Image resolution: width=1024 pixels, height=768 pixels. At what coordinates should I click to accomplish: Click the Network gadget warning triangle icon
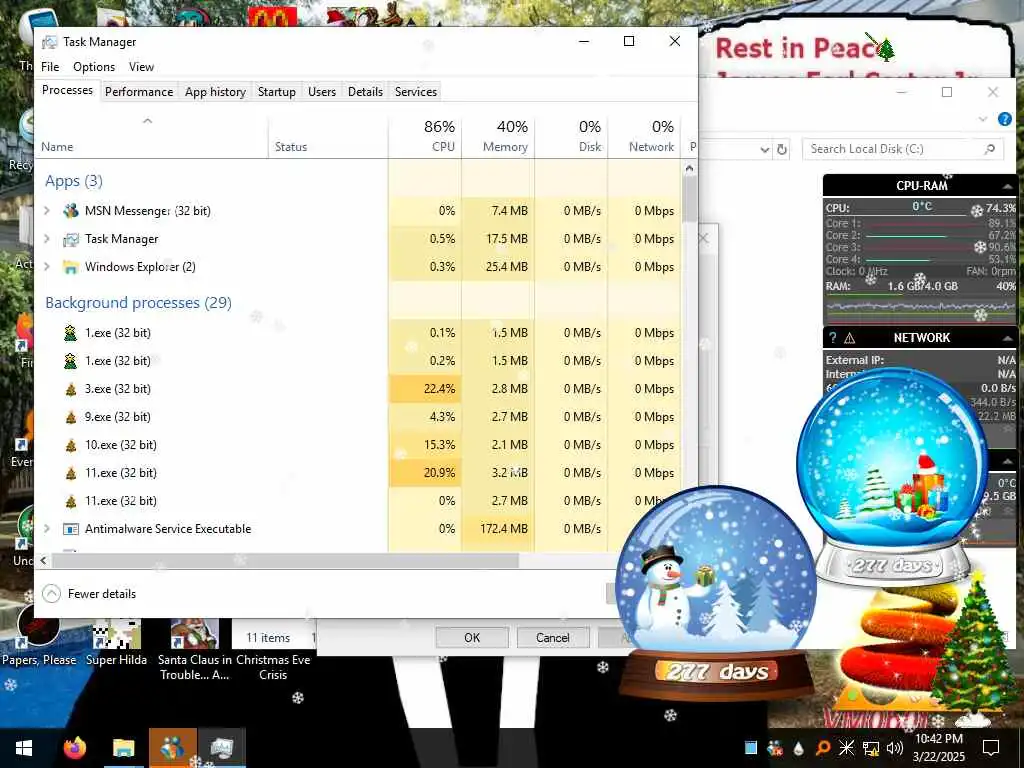point(850,338)
